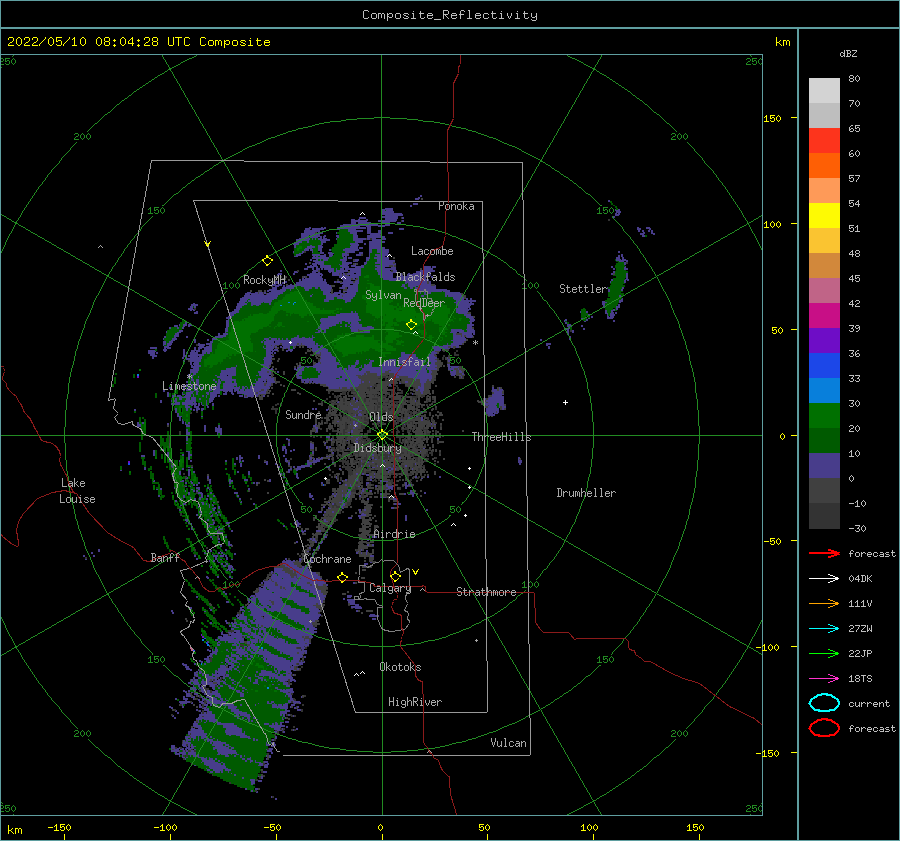This screenshot has height=841, width=900.
Task: Click the Innisfail city label
Action: pos(404,362)
